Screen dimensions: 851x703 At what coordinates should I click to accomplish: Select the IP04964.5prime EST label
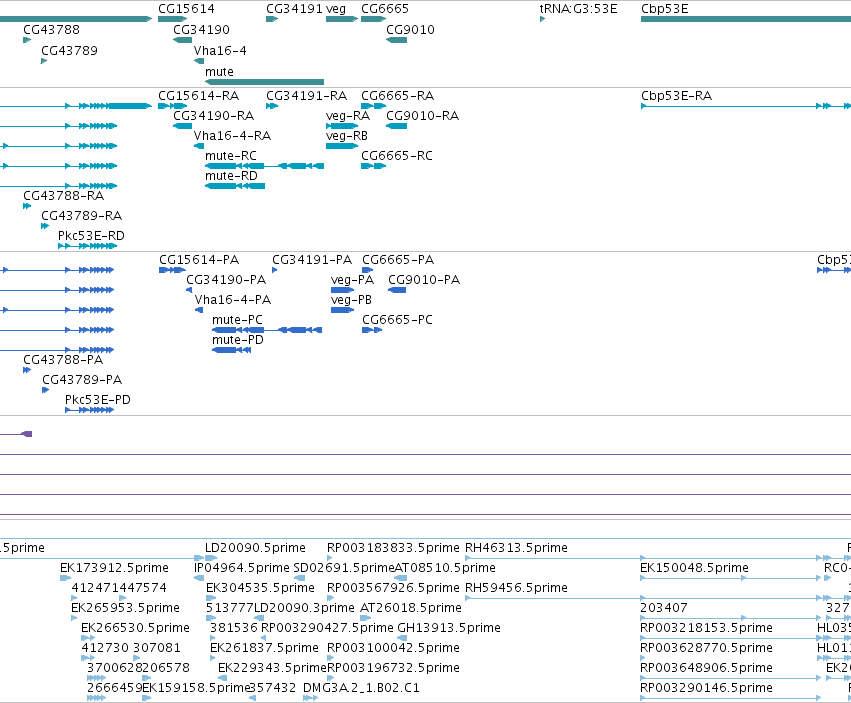tap(242, 568)
